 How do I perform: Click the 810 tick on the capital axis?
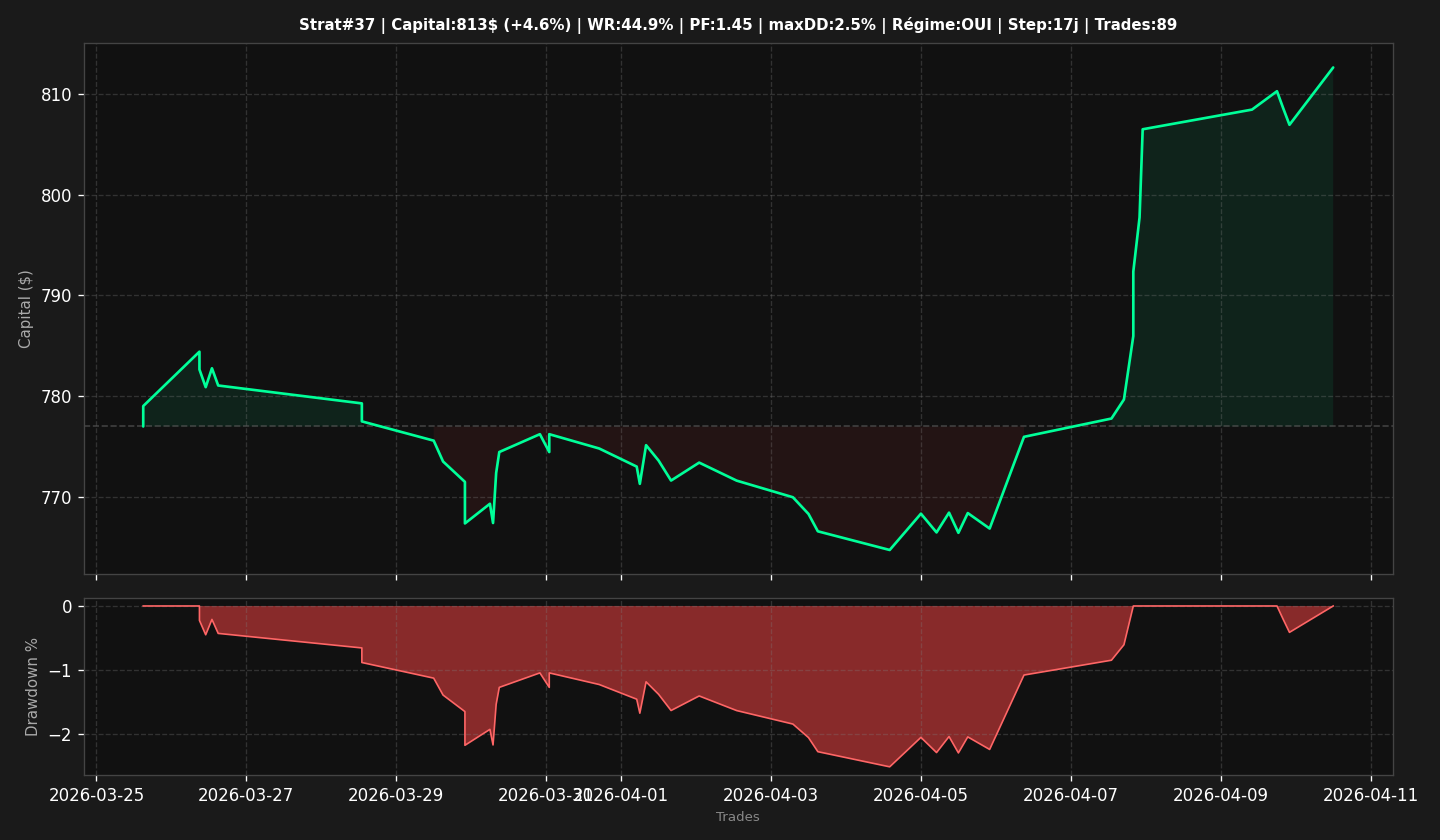(x=56, y=95)
